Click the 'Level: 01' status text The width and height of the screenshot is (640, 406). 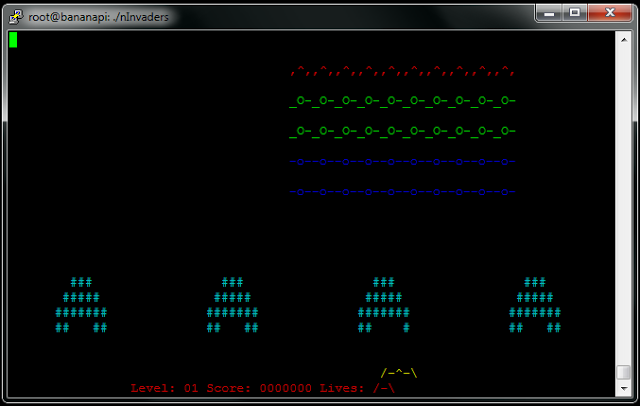pyautogui.click(x=164, y=388)
